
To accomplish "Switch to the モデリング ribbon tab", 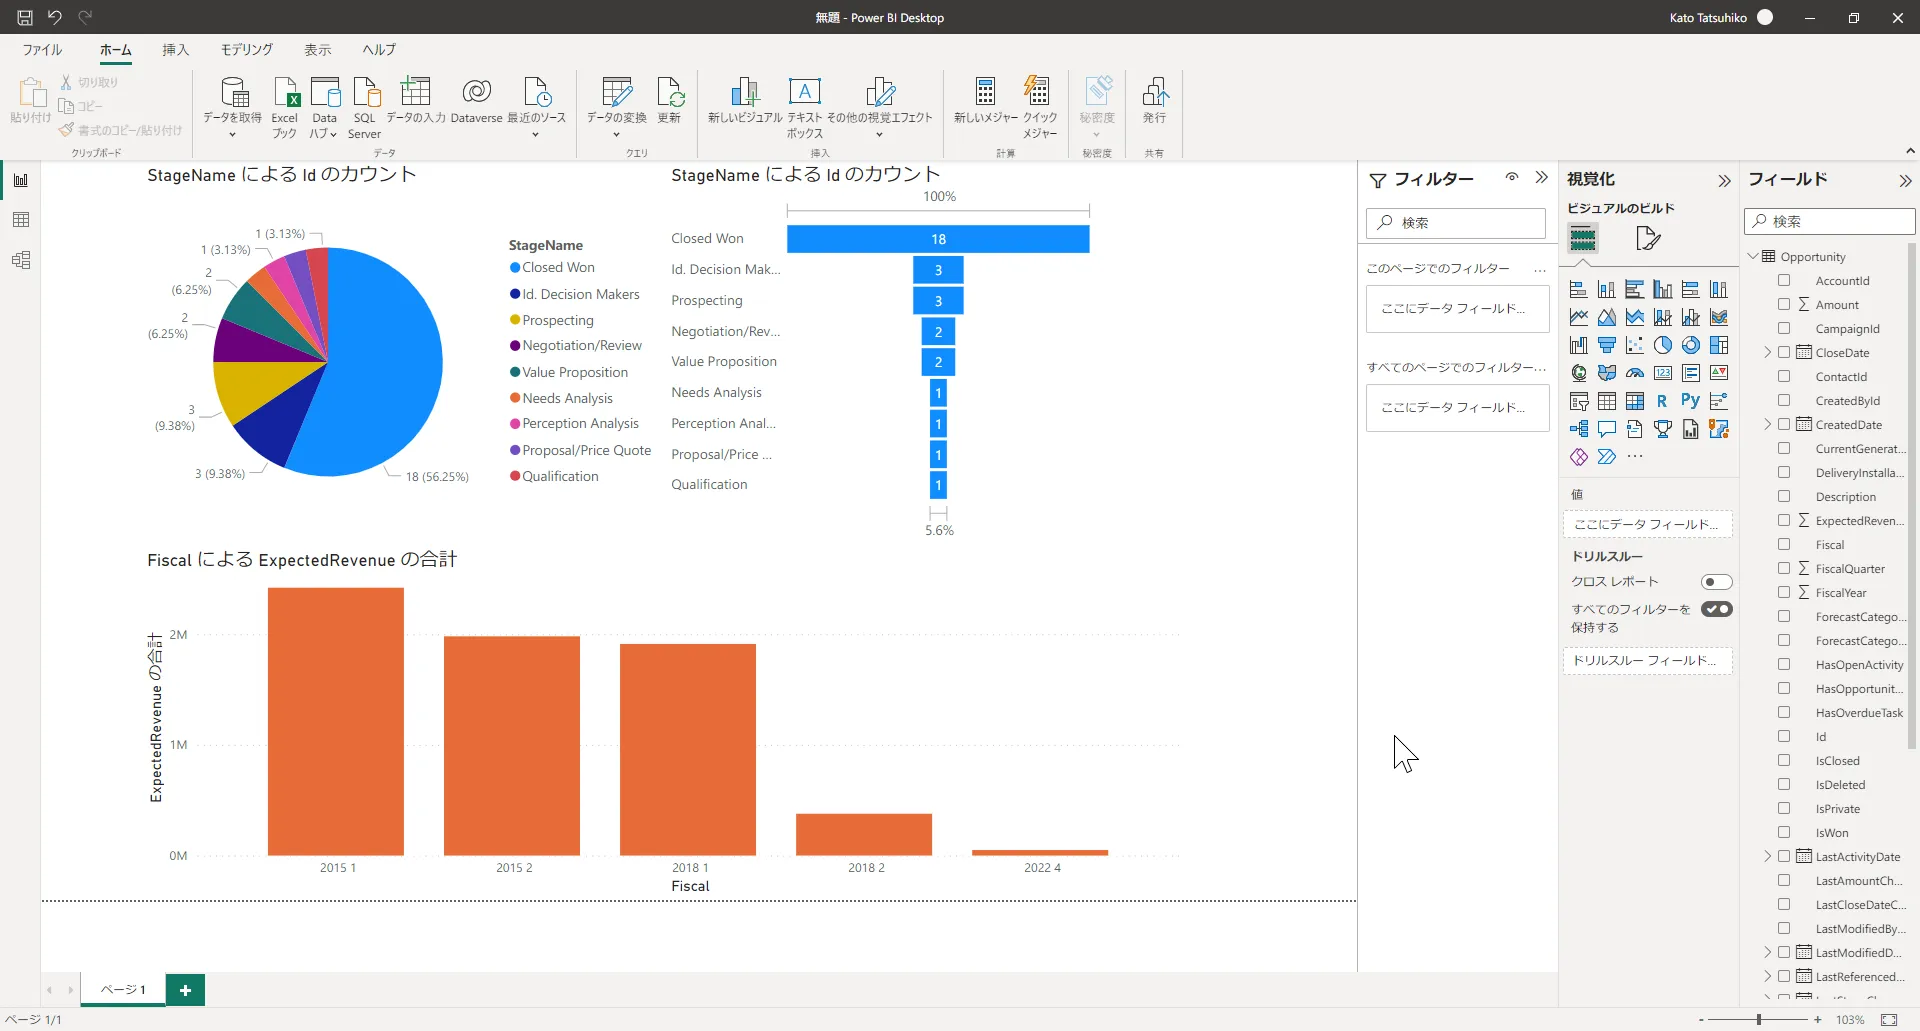I will click(x=246, y=49).
